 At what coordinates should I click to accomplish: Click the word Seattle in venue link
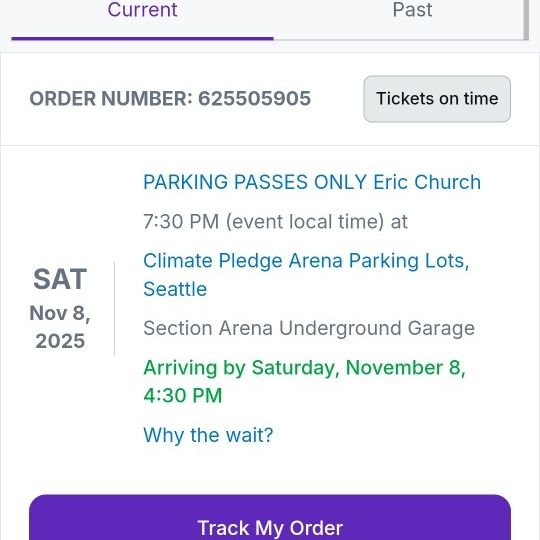[x=175, y=289]
